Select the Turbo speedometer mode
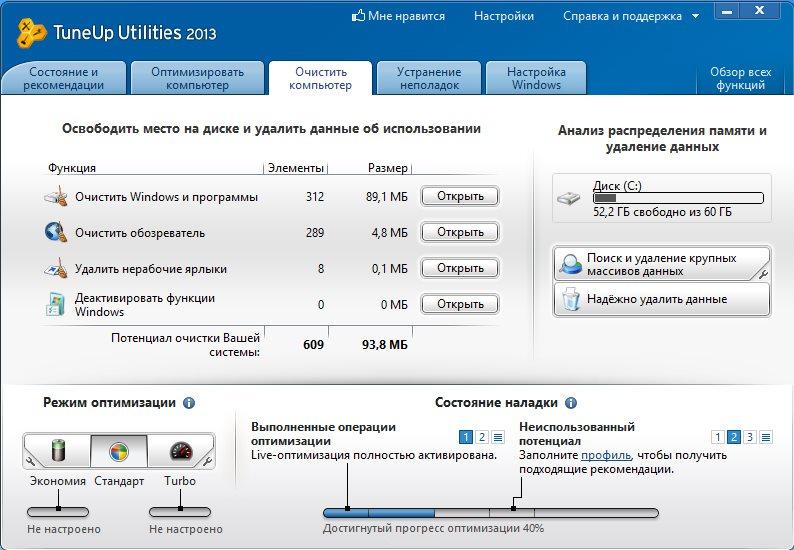The image size is (794, 550). tap(180, 451)
